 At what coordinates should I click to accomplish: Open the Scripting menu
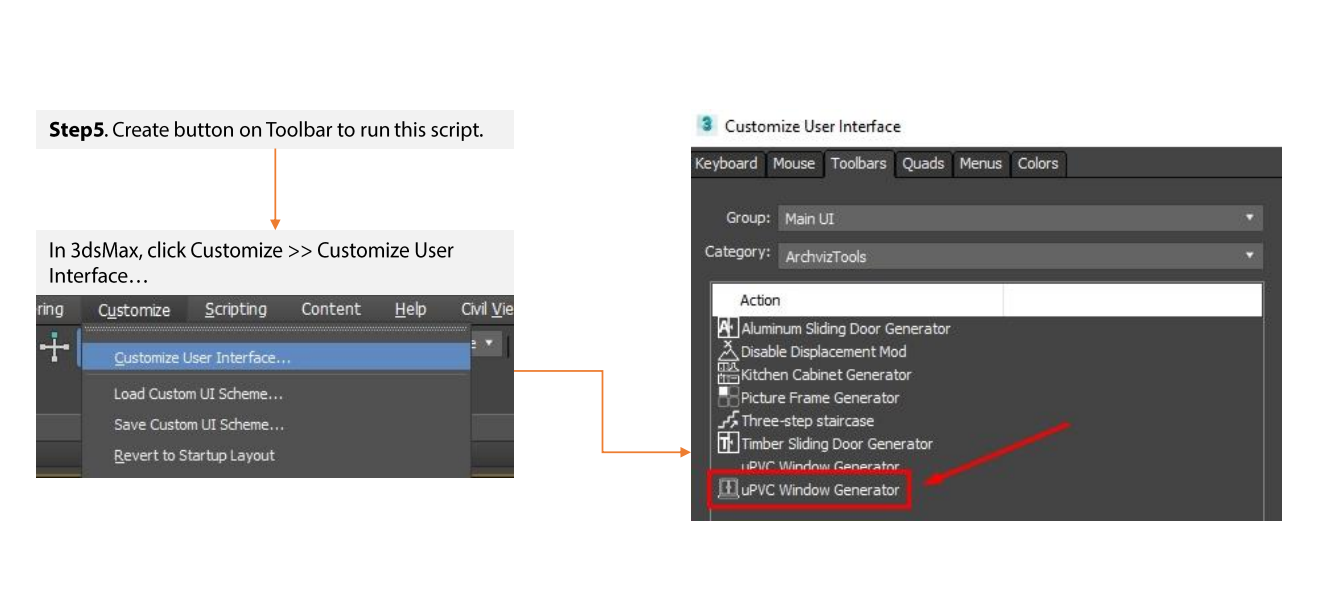(236, 310)
